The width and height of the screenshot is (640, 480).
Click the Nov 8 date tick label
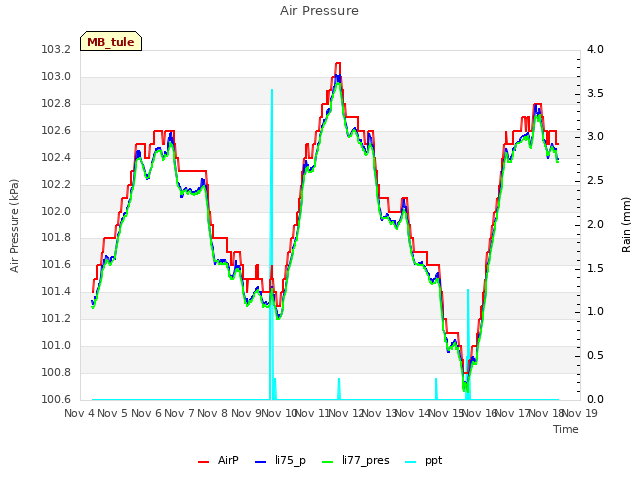(x=213, y=413)
